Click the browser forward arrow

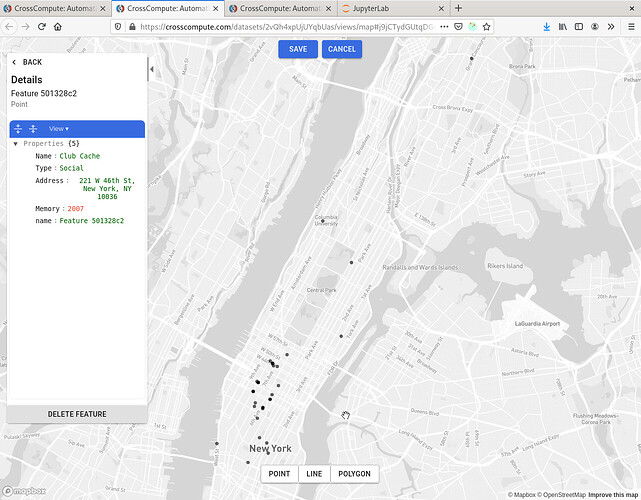[25, 27]
